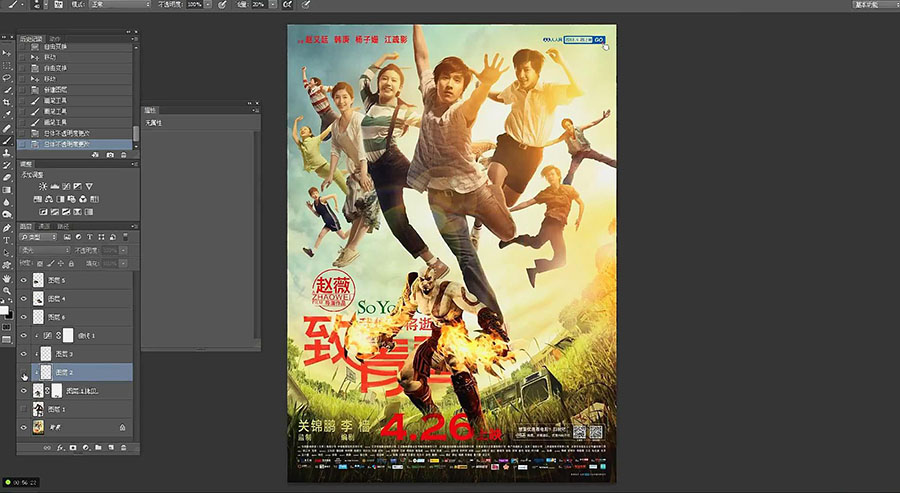Open the History panel flyout menu
Image resolution: width=900 pixels, height=493 pixels.
pyautogui.click(x=135, y=39)
